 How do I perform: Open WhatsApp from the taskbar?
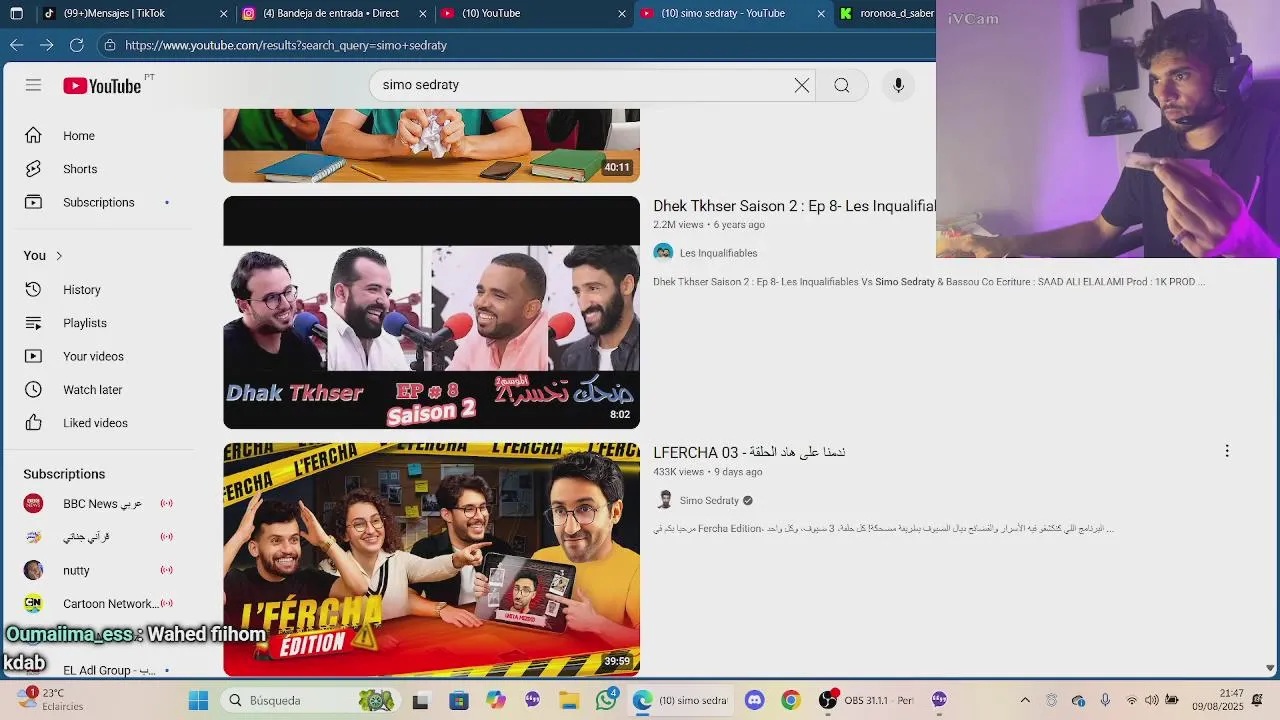tap(606, 700)
